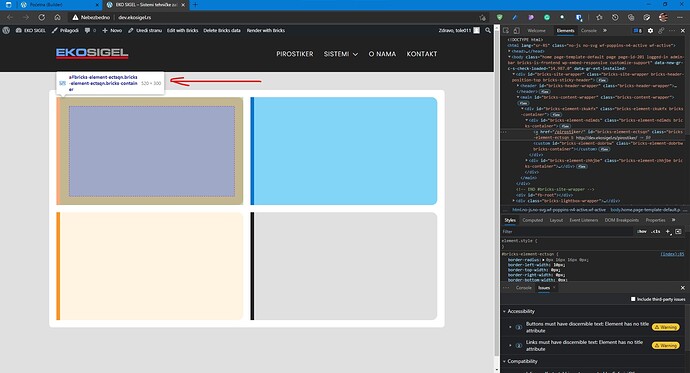
Task: Open DevTools settings gear
Action: coord(650,30)
